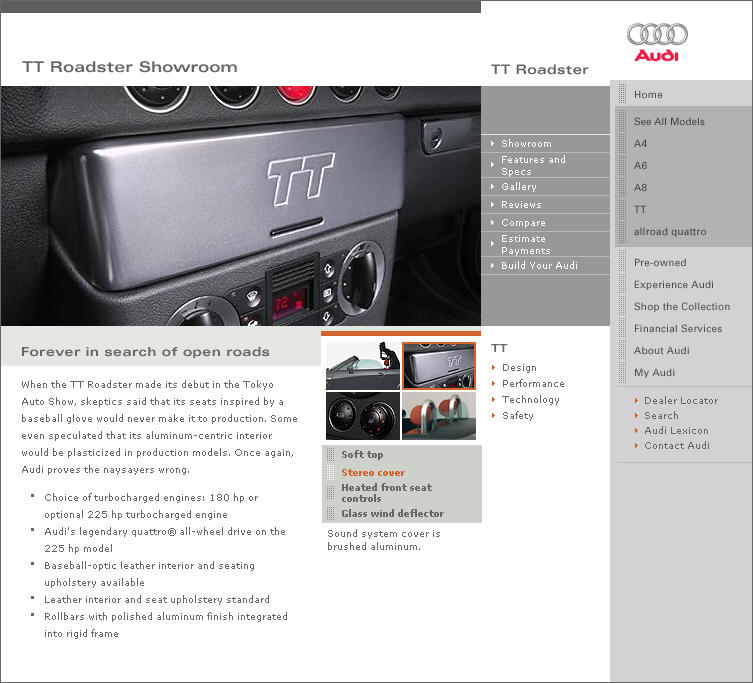This screenshot has height=683, width=753.
Task: Open allroad quattro model page
Action: 670,232
